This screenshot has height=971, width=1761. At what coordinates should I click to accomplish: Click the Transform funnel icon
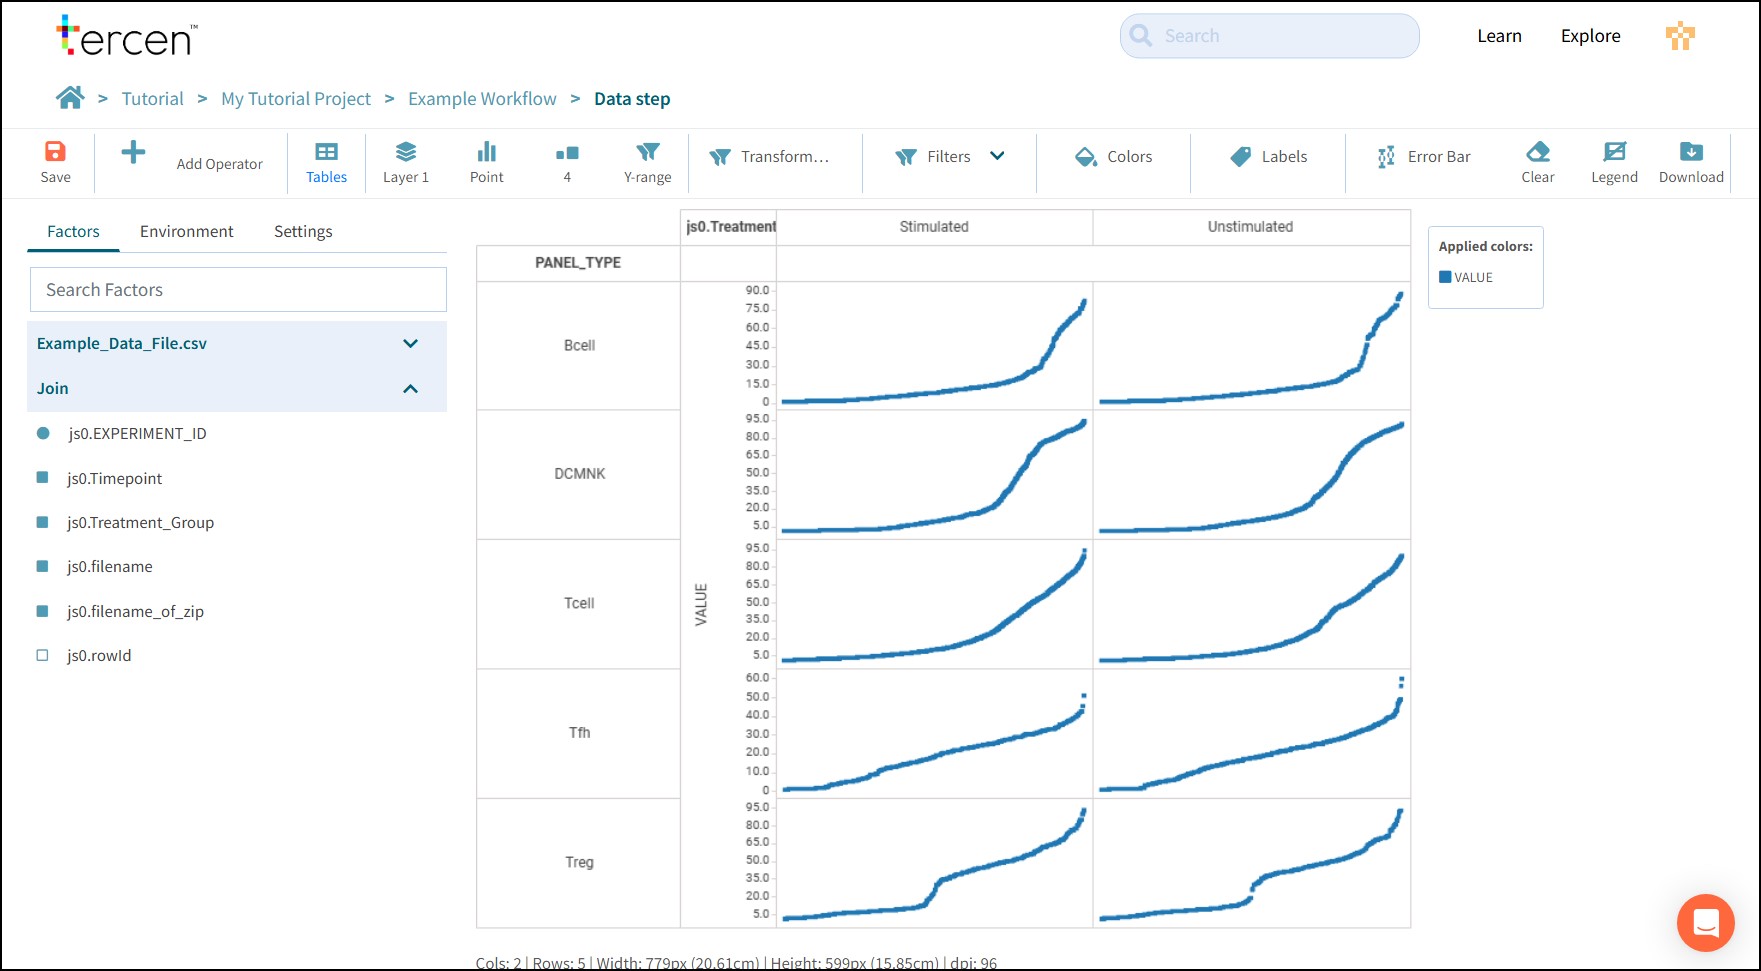click(x=720, y=157)
